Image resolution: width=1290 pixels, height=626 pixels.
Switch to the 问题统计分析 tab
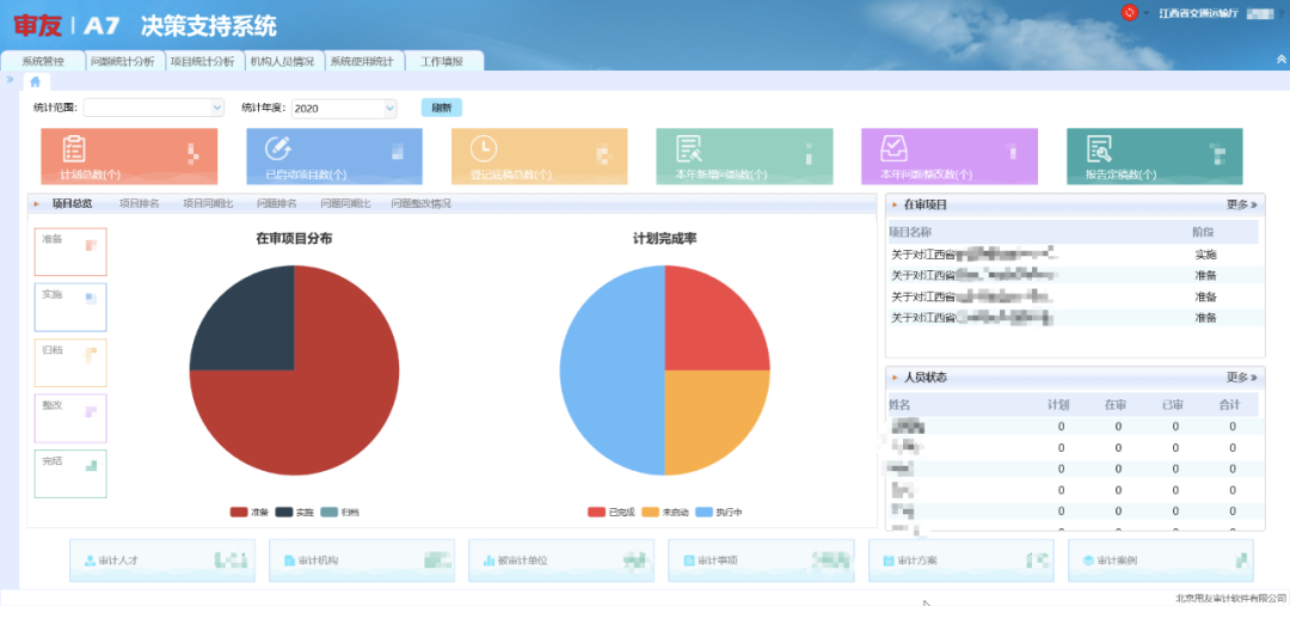122,61
